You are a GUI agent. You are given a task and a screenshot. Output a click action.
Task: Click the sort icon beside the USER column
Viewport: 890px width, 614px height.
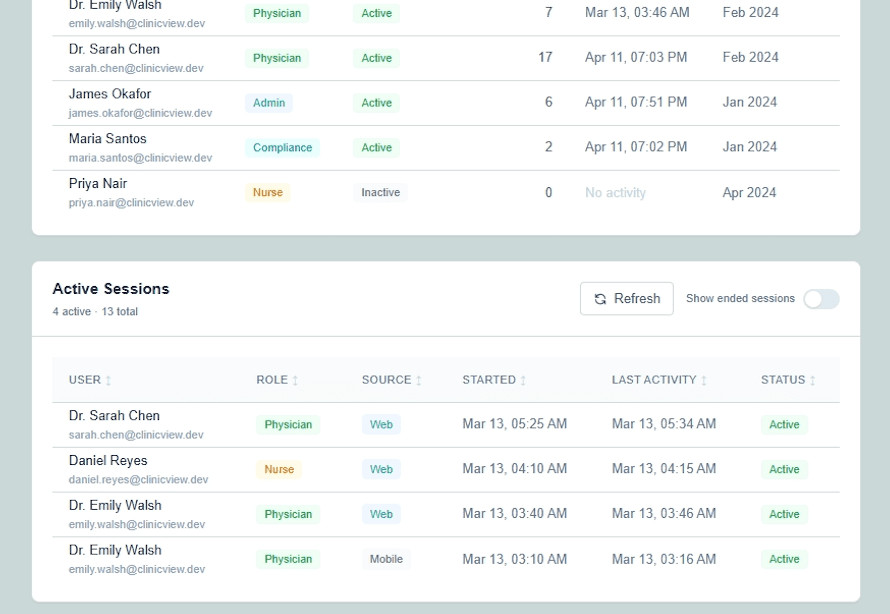tap(107, 380)
